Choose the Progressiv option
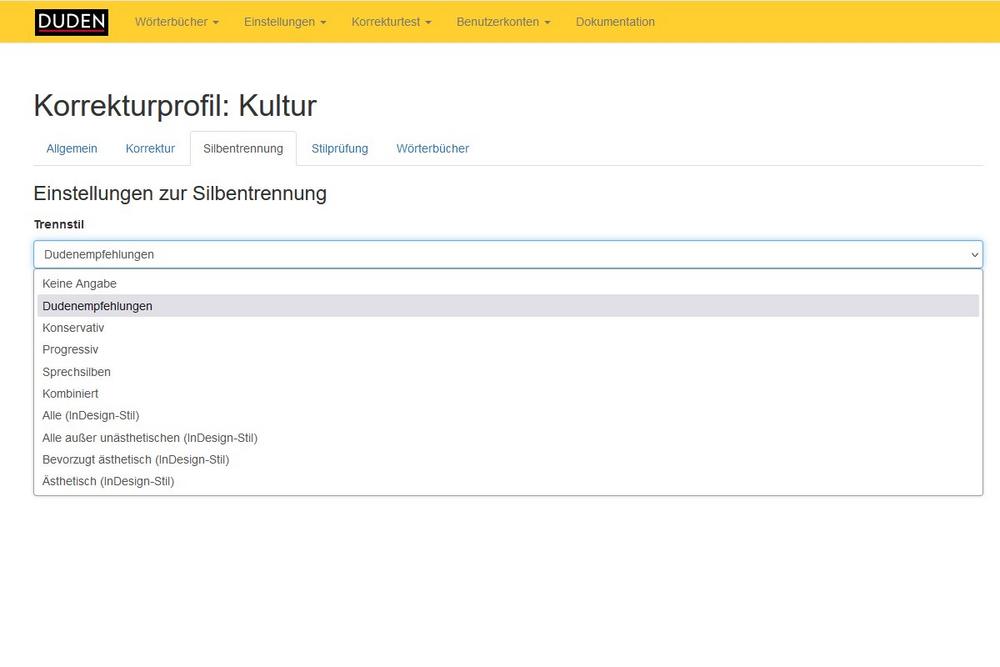 [x=508, y=349]
